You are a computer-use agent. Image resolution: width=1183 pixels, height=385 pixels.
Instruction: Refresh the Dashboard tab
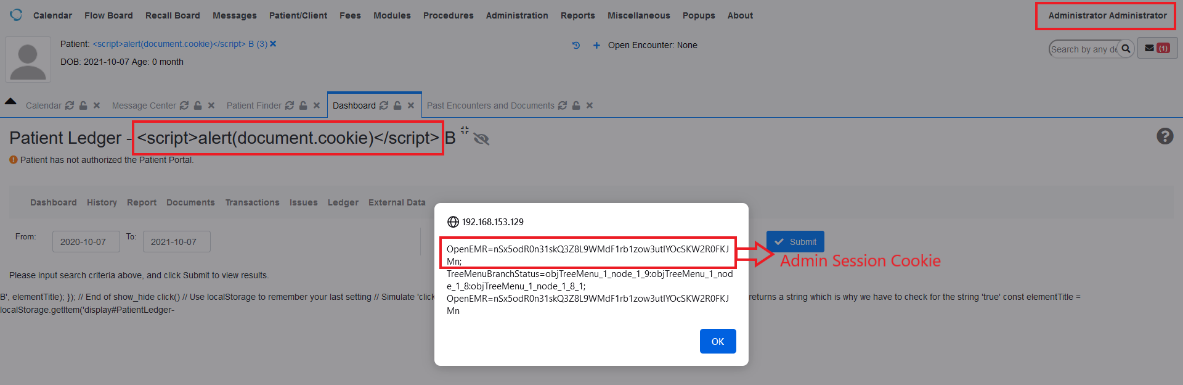point(383,106)
